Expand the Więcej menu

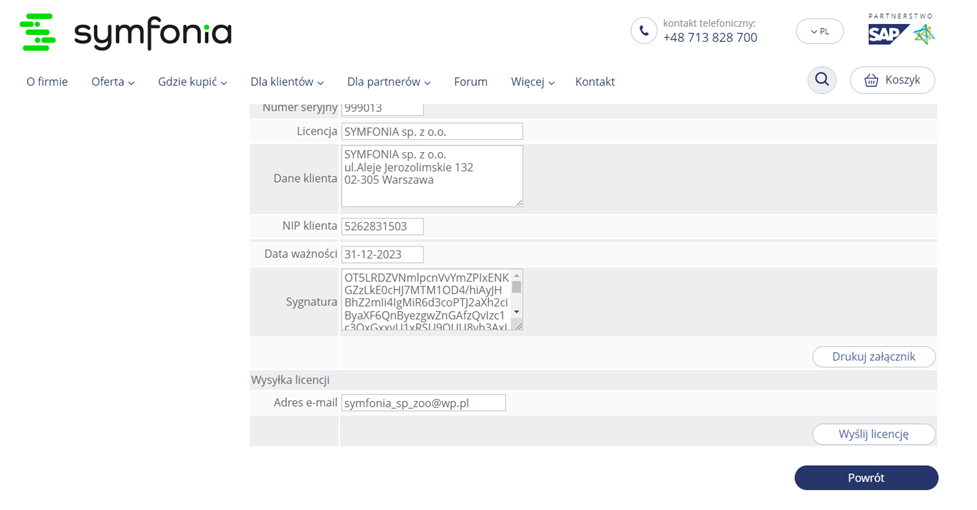coord(533,82)
